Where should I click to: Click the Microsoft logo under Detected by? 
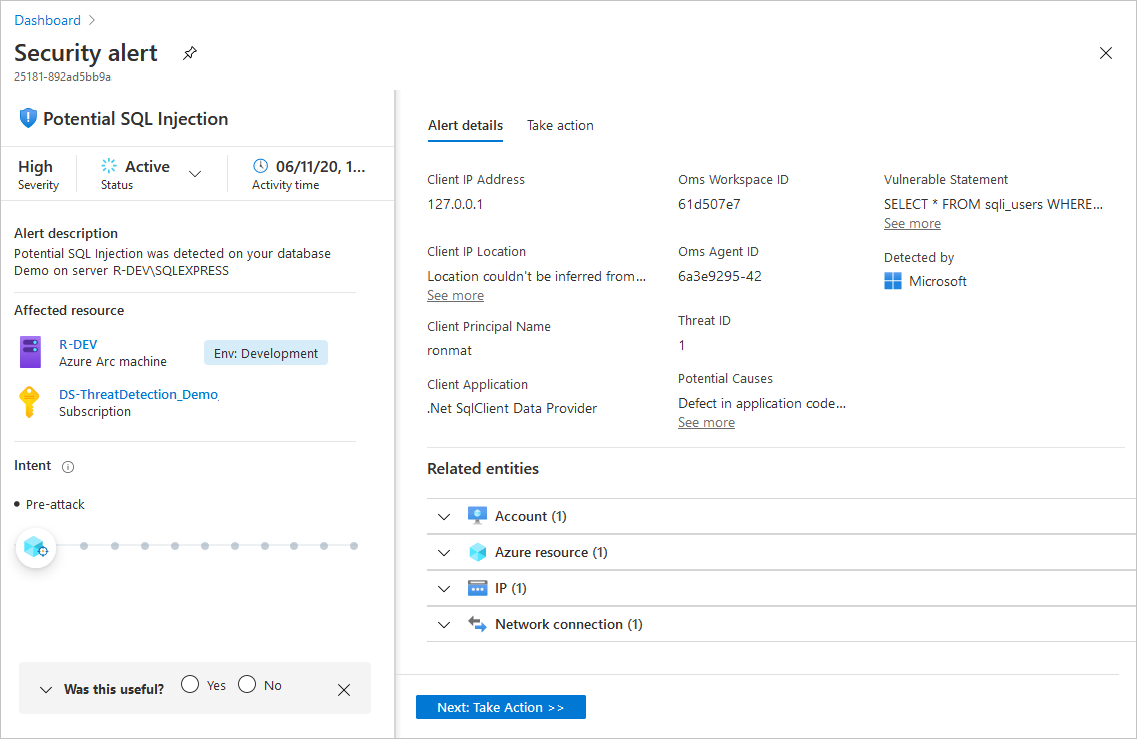893,282
